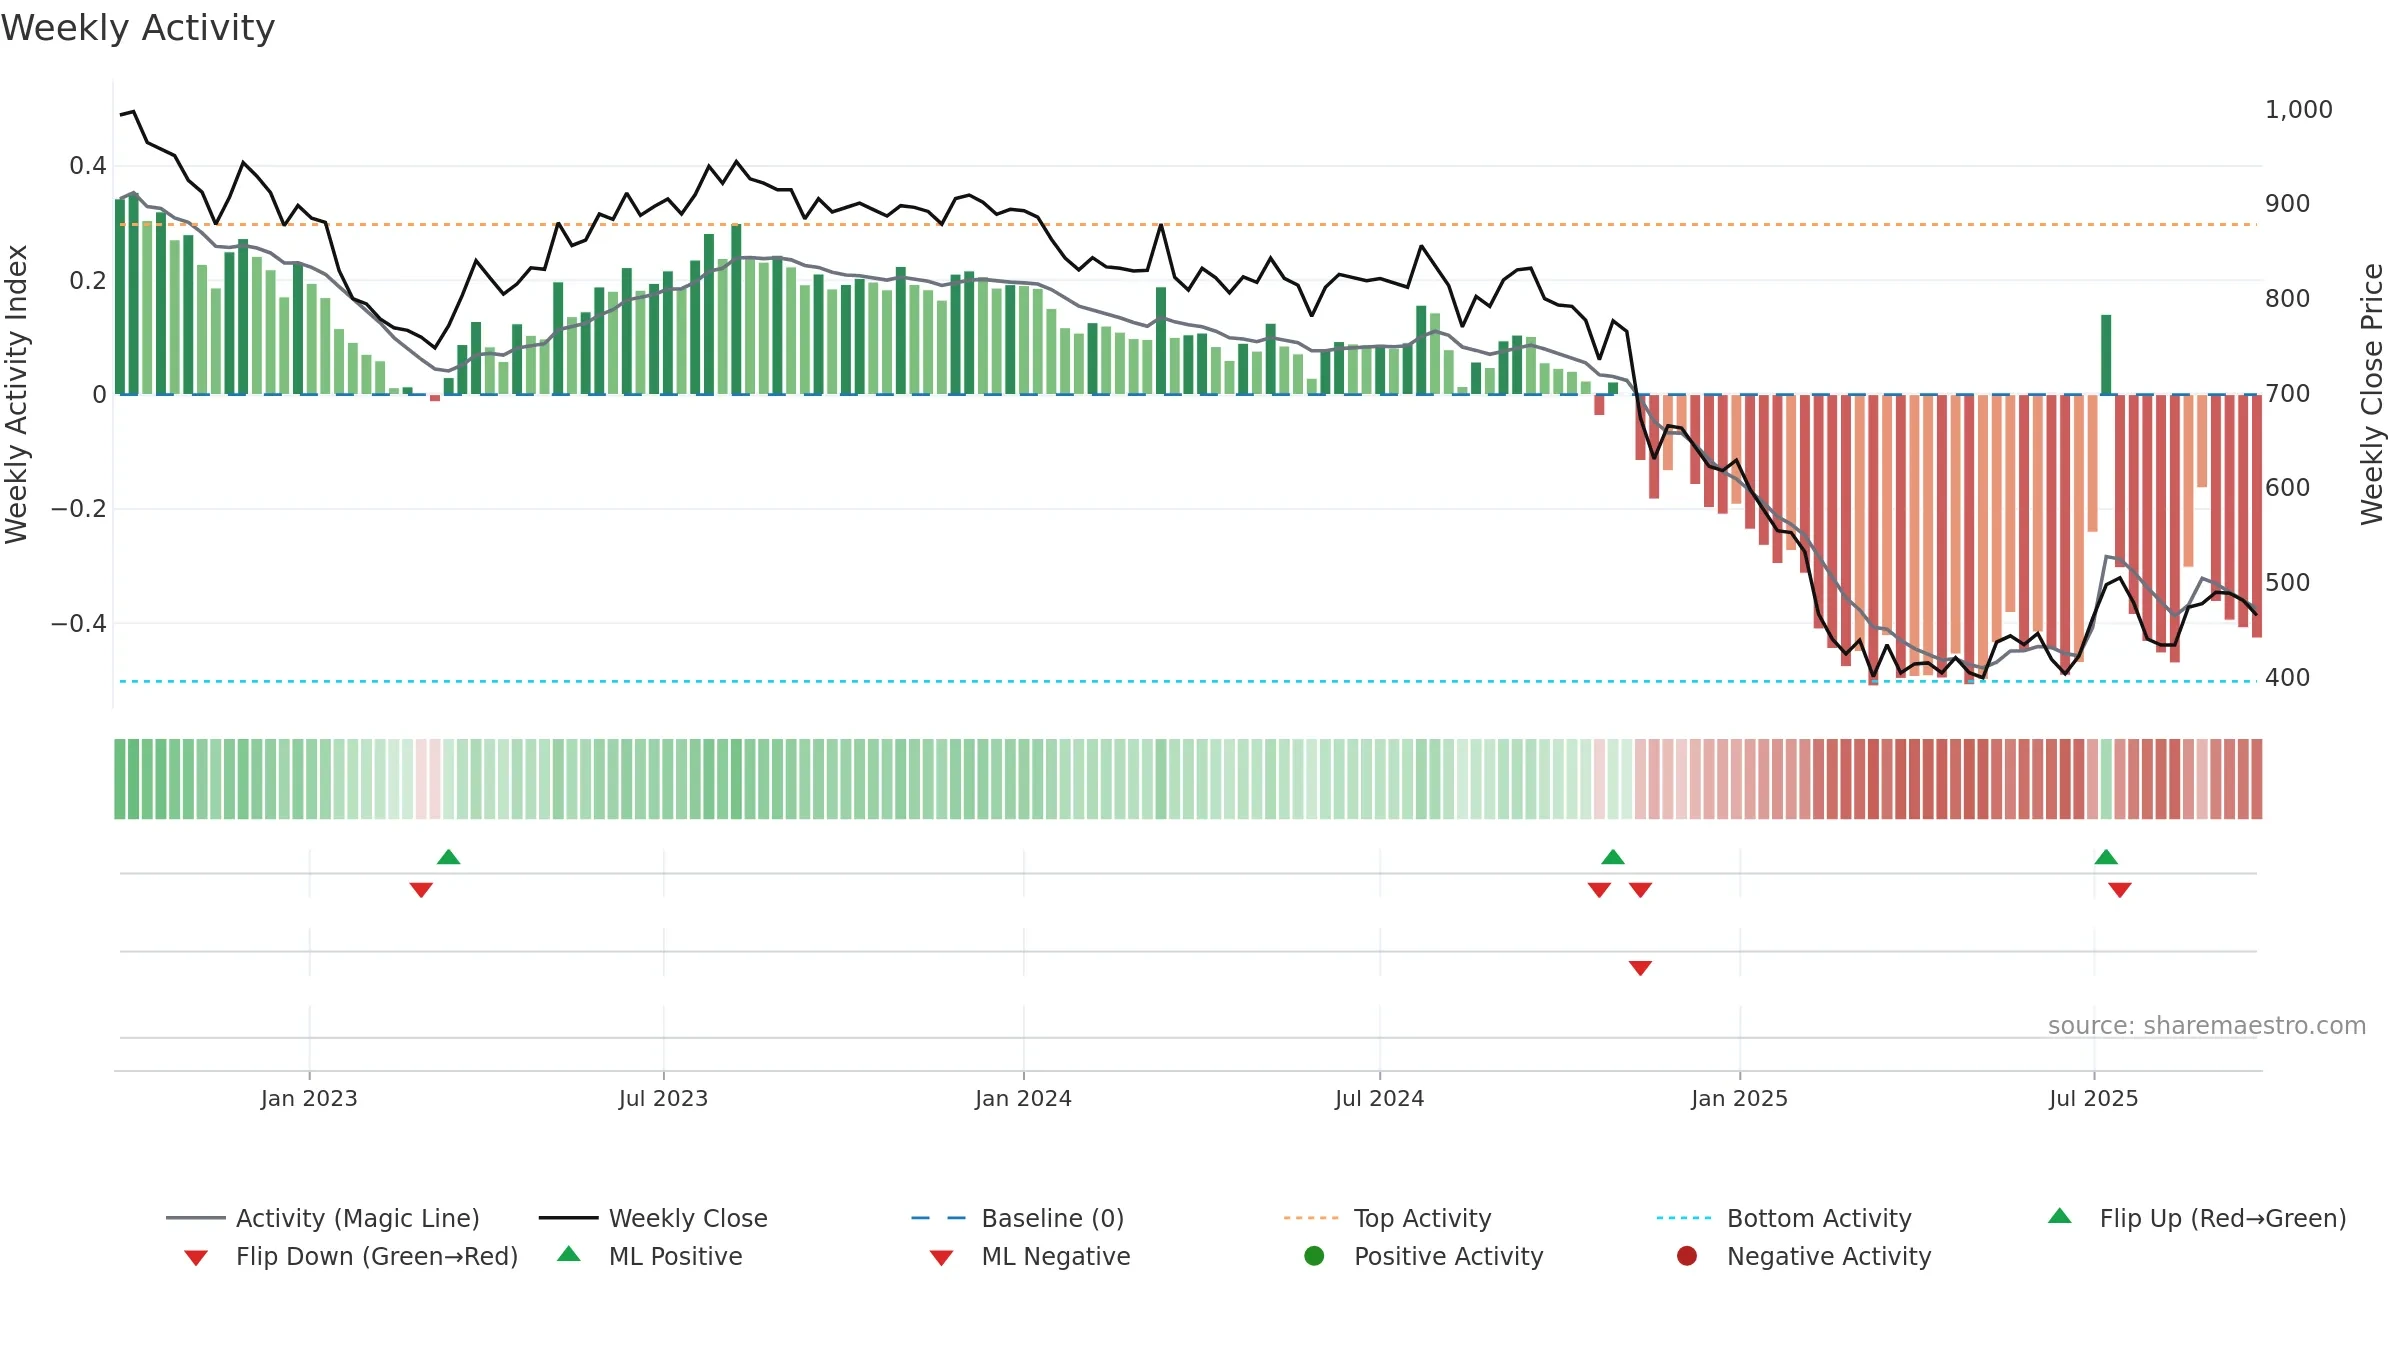Toggle the Weekly Close legend entry
Screen dimensions: 2400x1350
[653, 1218]
